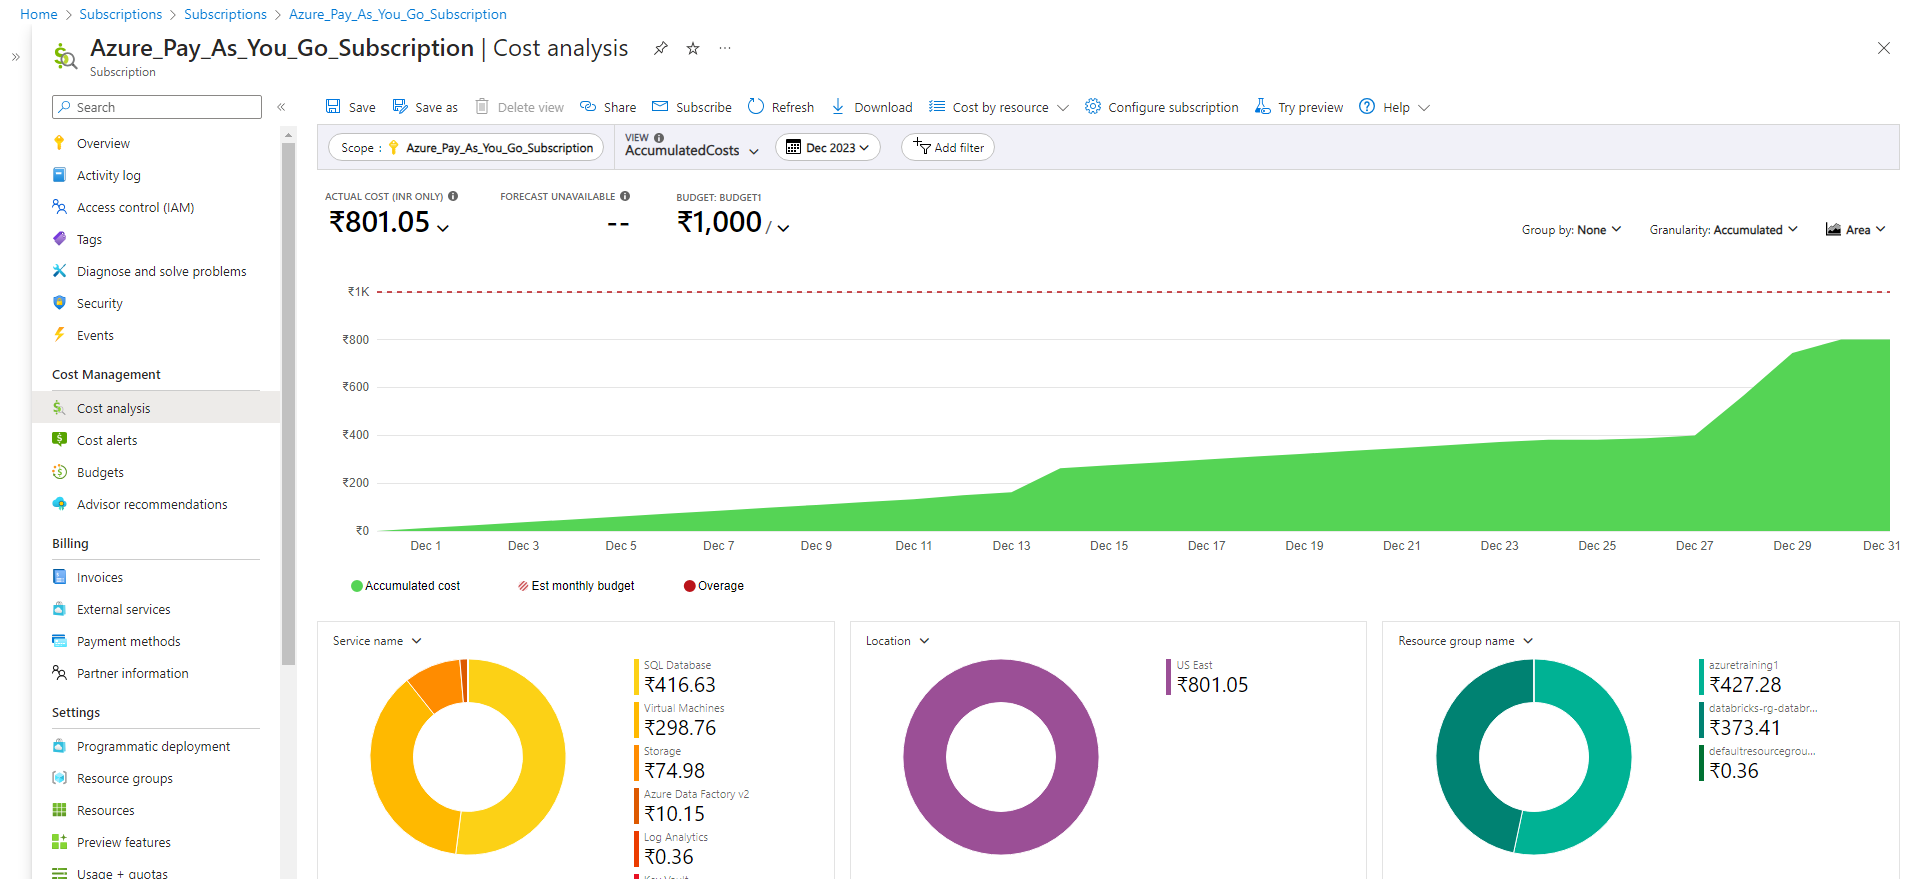
Task: Click the Try preview flask icon
Action: pos(1263,106)
